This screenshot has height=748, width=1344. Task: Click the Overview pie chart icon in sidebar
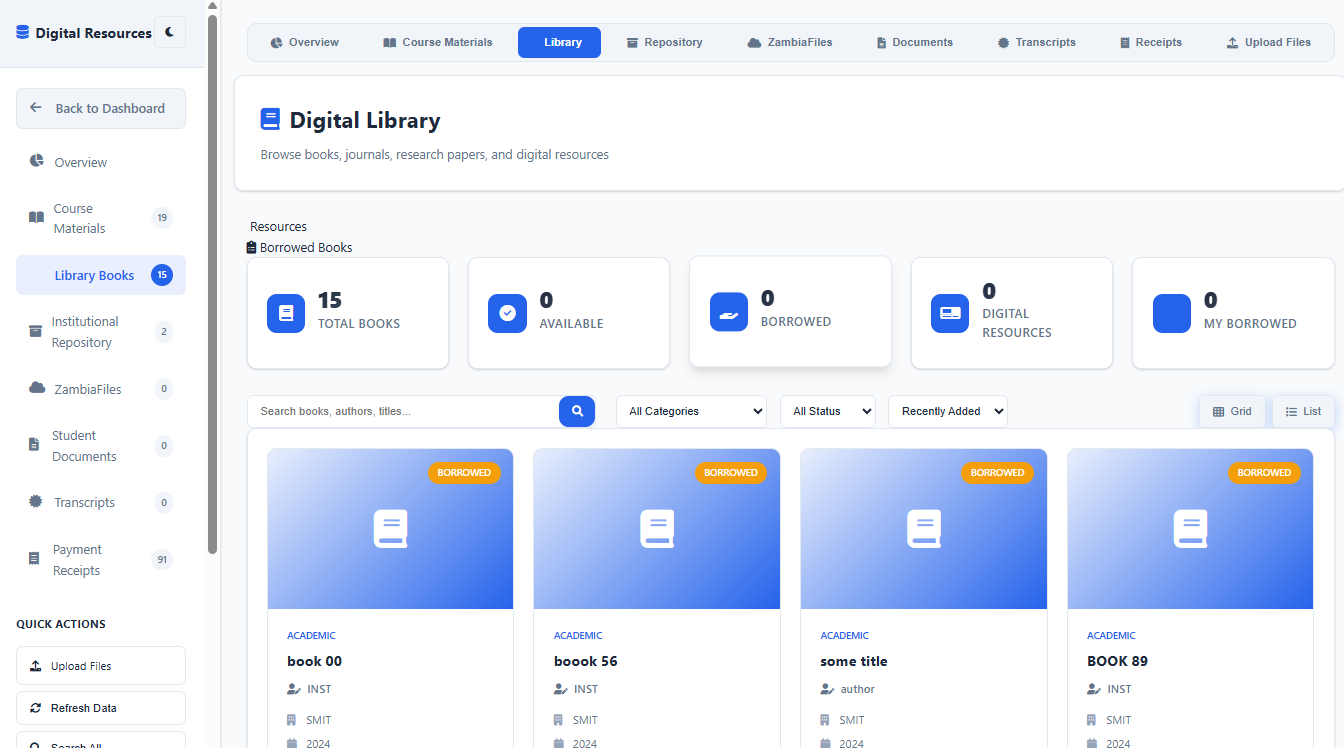click(37, 161)
